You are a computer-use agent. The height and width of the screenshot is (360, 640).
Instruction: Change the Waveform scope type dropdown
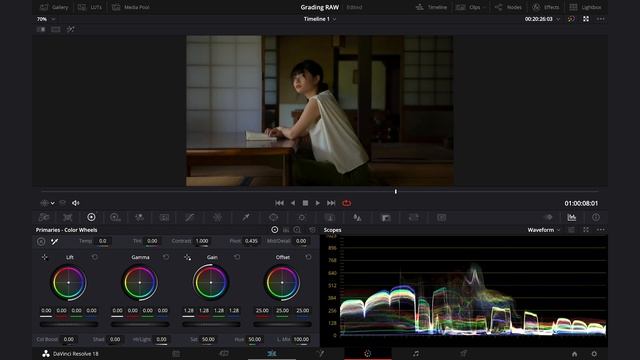click(544, 230)
